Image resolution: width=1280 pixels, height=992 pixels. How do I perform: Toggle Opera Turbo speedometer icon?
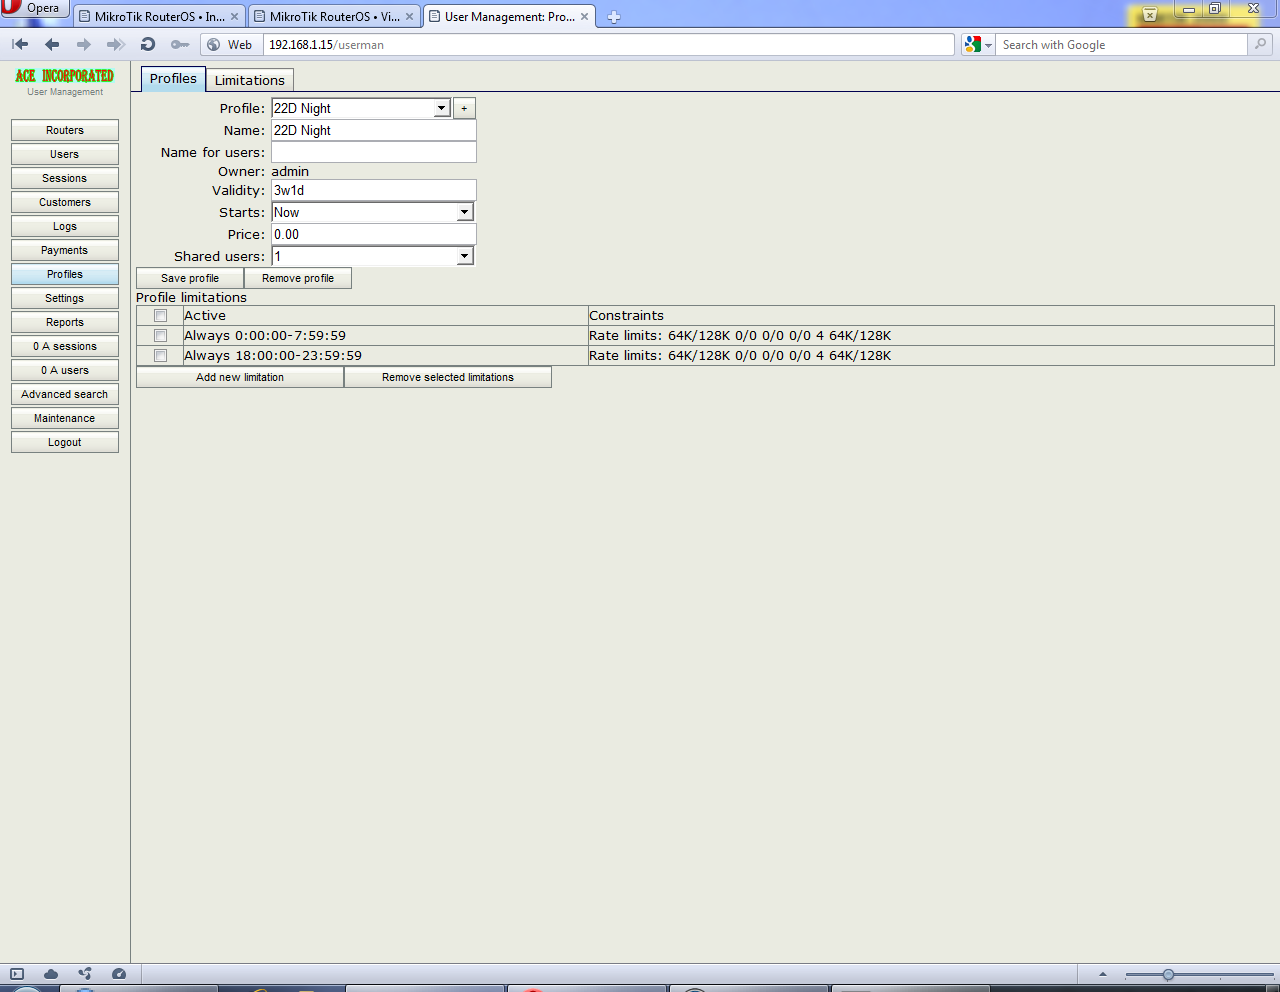click(x=119, y=974)
